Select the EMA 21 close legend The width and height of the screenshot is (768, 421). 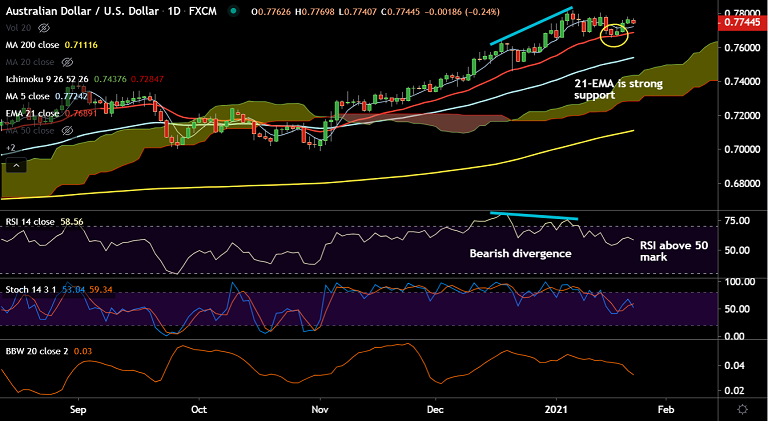tap(32, 114)
